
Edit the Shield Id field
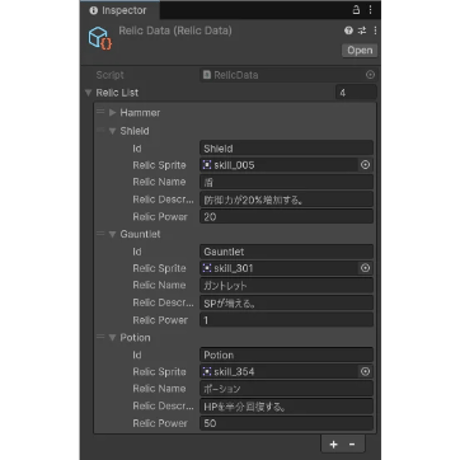[x=286, y=148]
